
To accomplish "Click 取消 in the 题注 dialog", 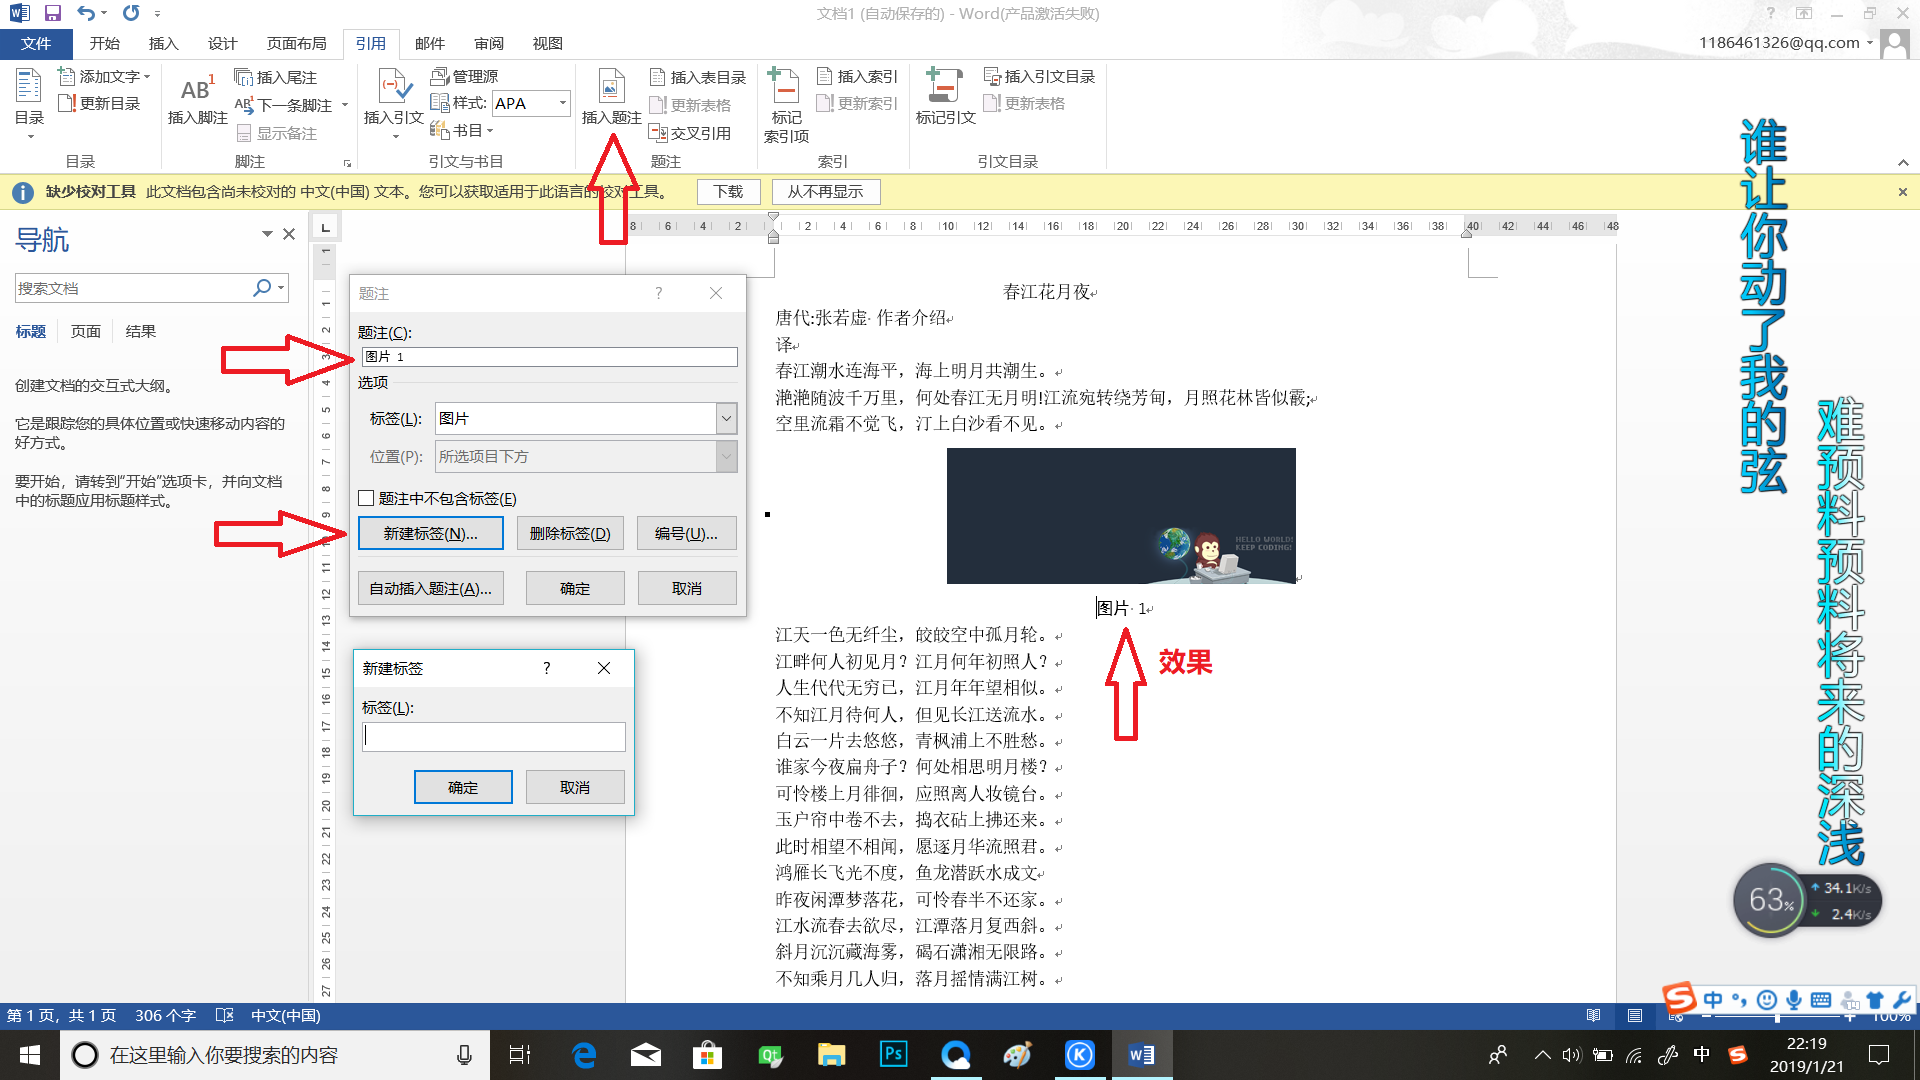I will (687, 589).
